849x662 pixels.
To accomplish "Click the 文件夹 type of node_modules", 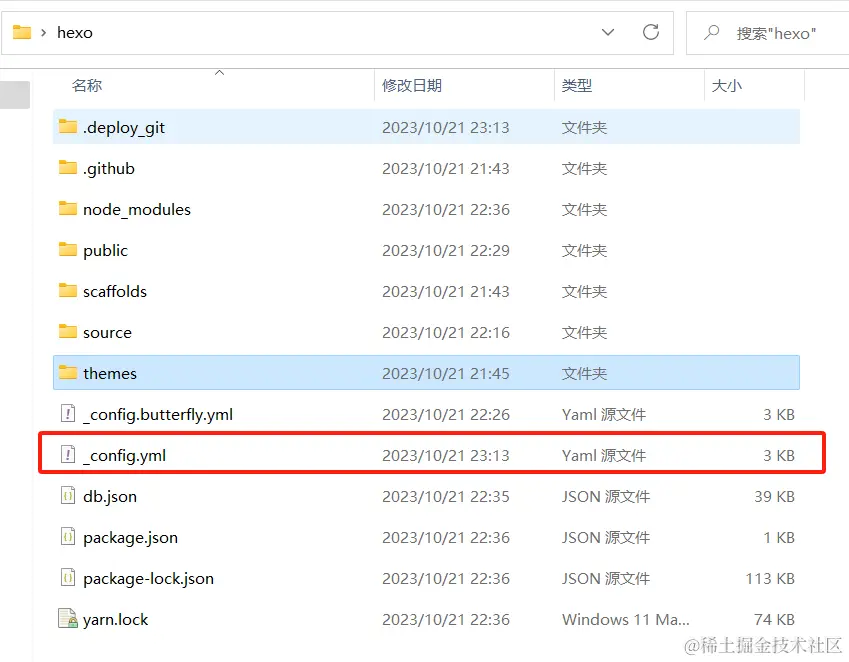I will click(584, 209).
